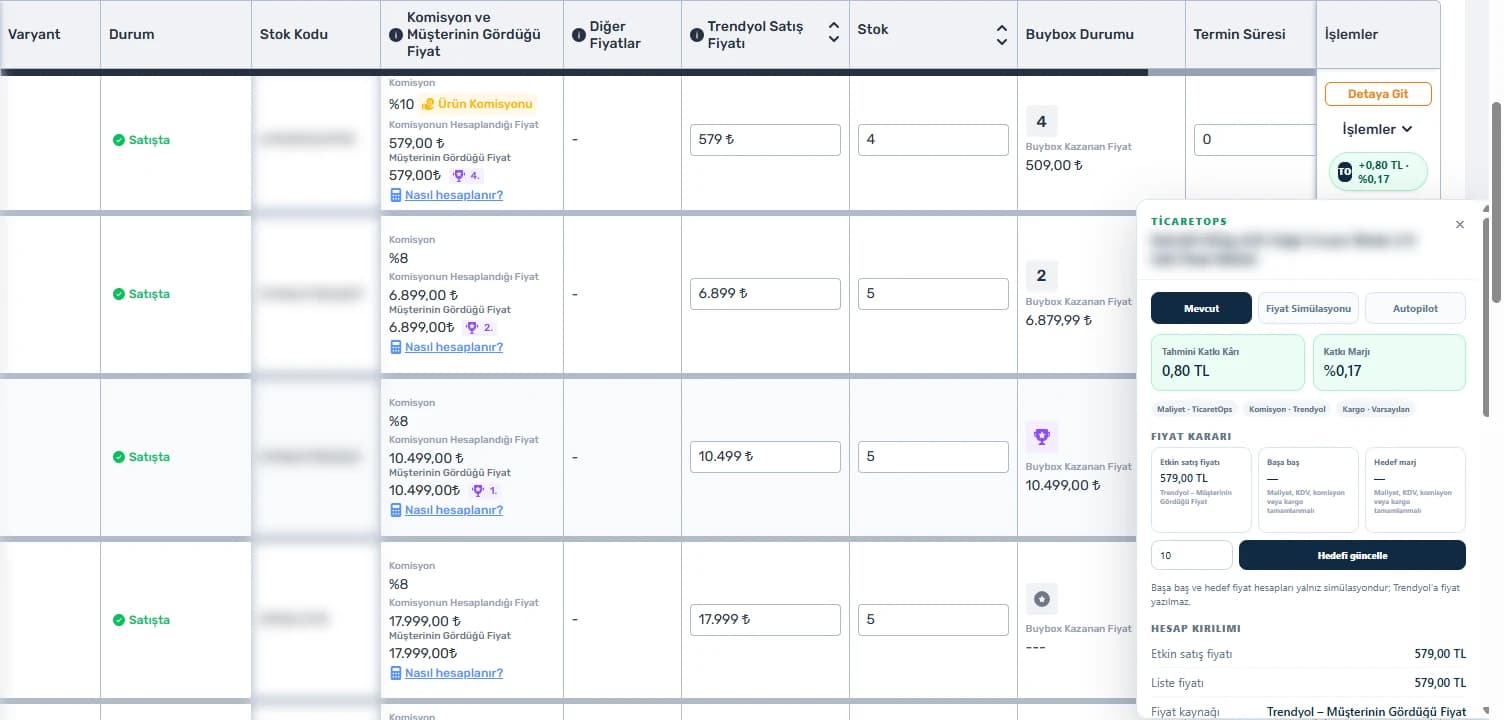This screenshot has width=1504, height=720.
Task: Click Komisyon · Trendyol chip
Action: (1288, 409)
